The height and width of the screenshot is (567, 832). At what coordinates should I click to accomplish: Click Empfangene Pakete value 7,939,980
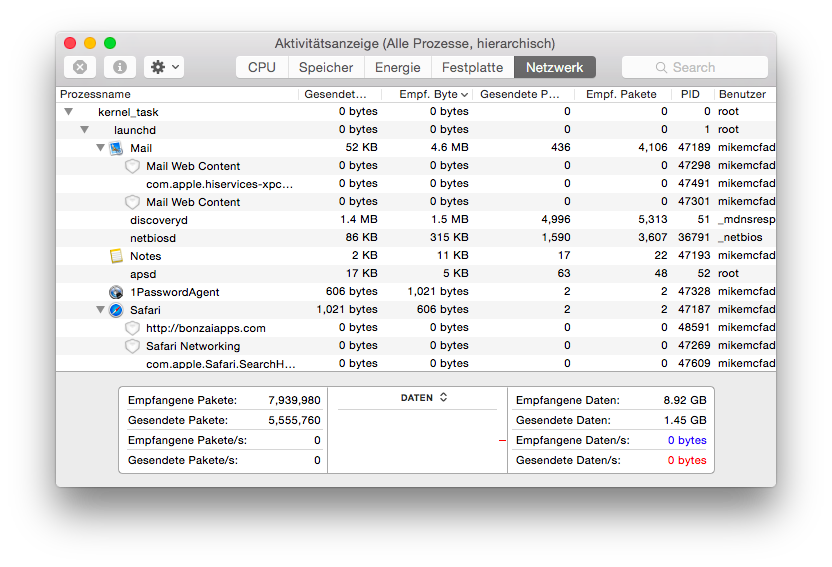(294, 400)
